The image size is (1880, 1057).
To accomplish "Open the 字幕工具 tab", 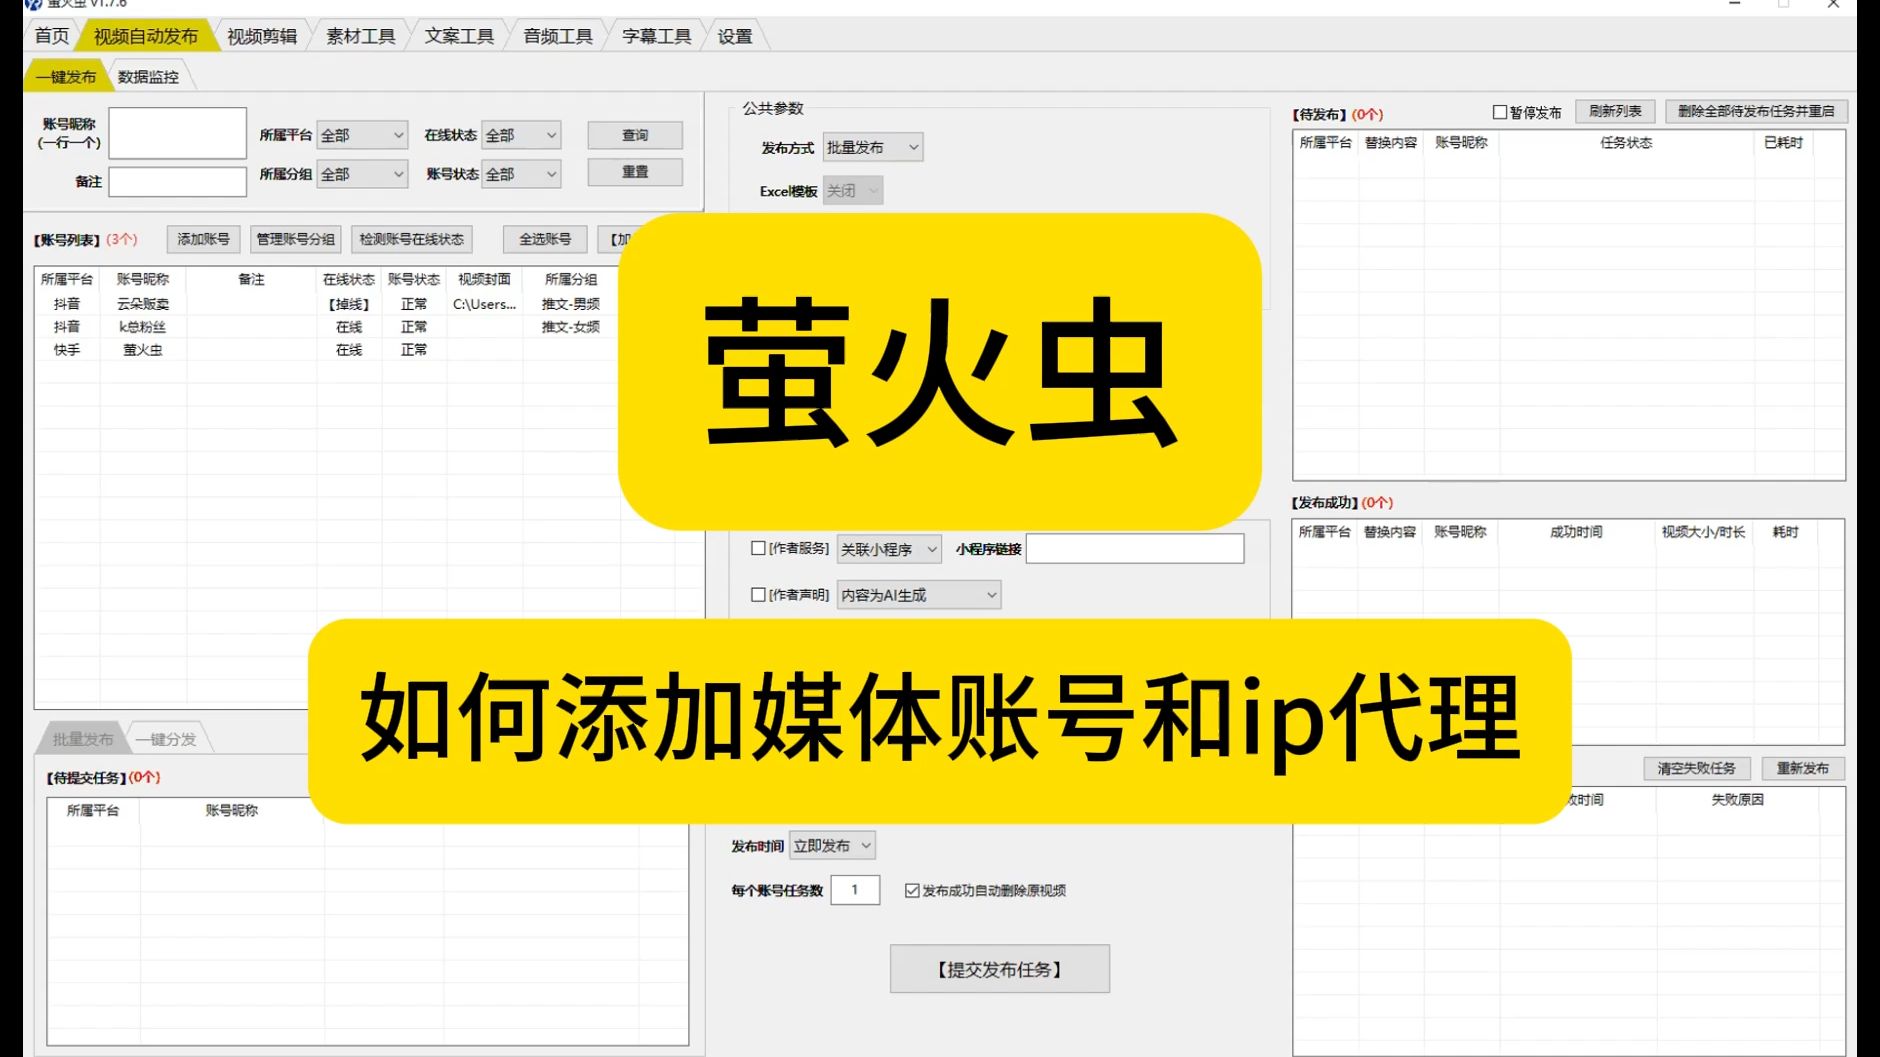I will point(657,36).
